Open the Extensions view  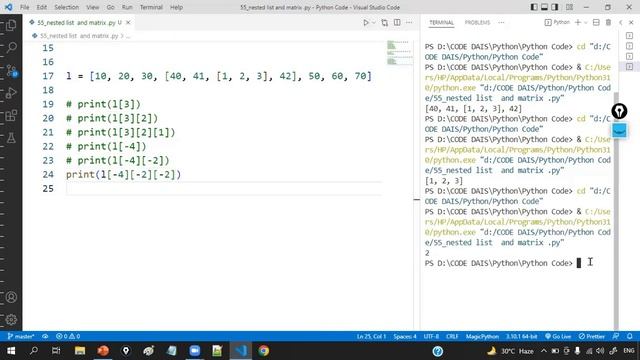(11, 116)
